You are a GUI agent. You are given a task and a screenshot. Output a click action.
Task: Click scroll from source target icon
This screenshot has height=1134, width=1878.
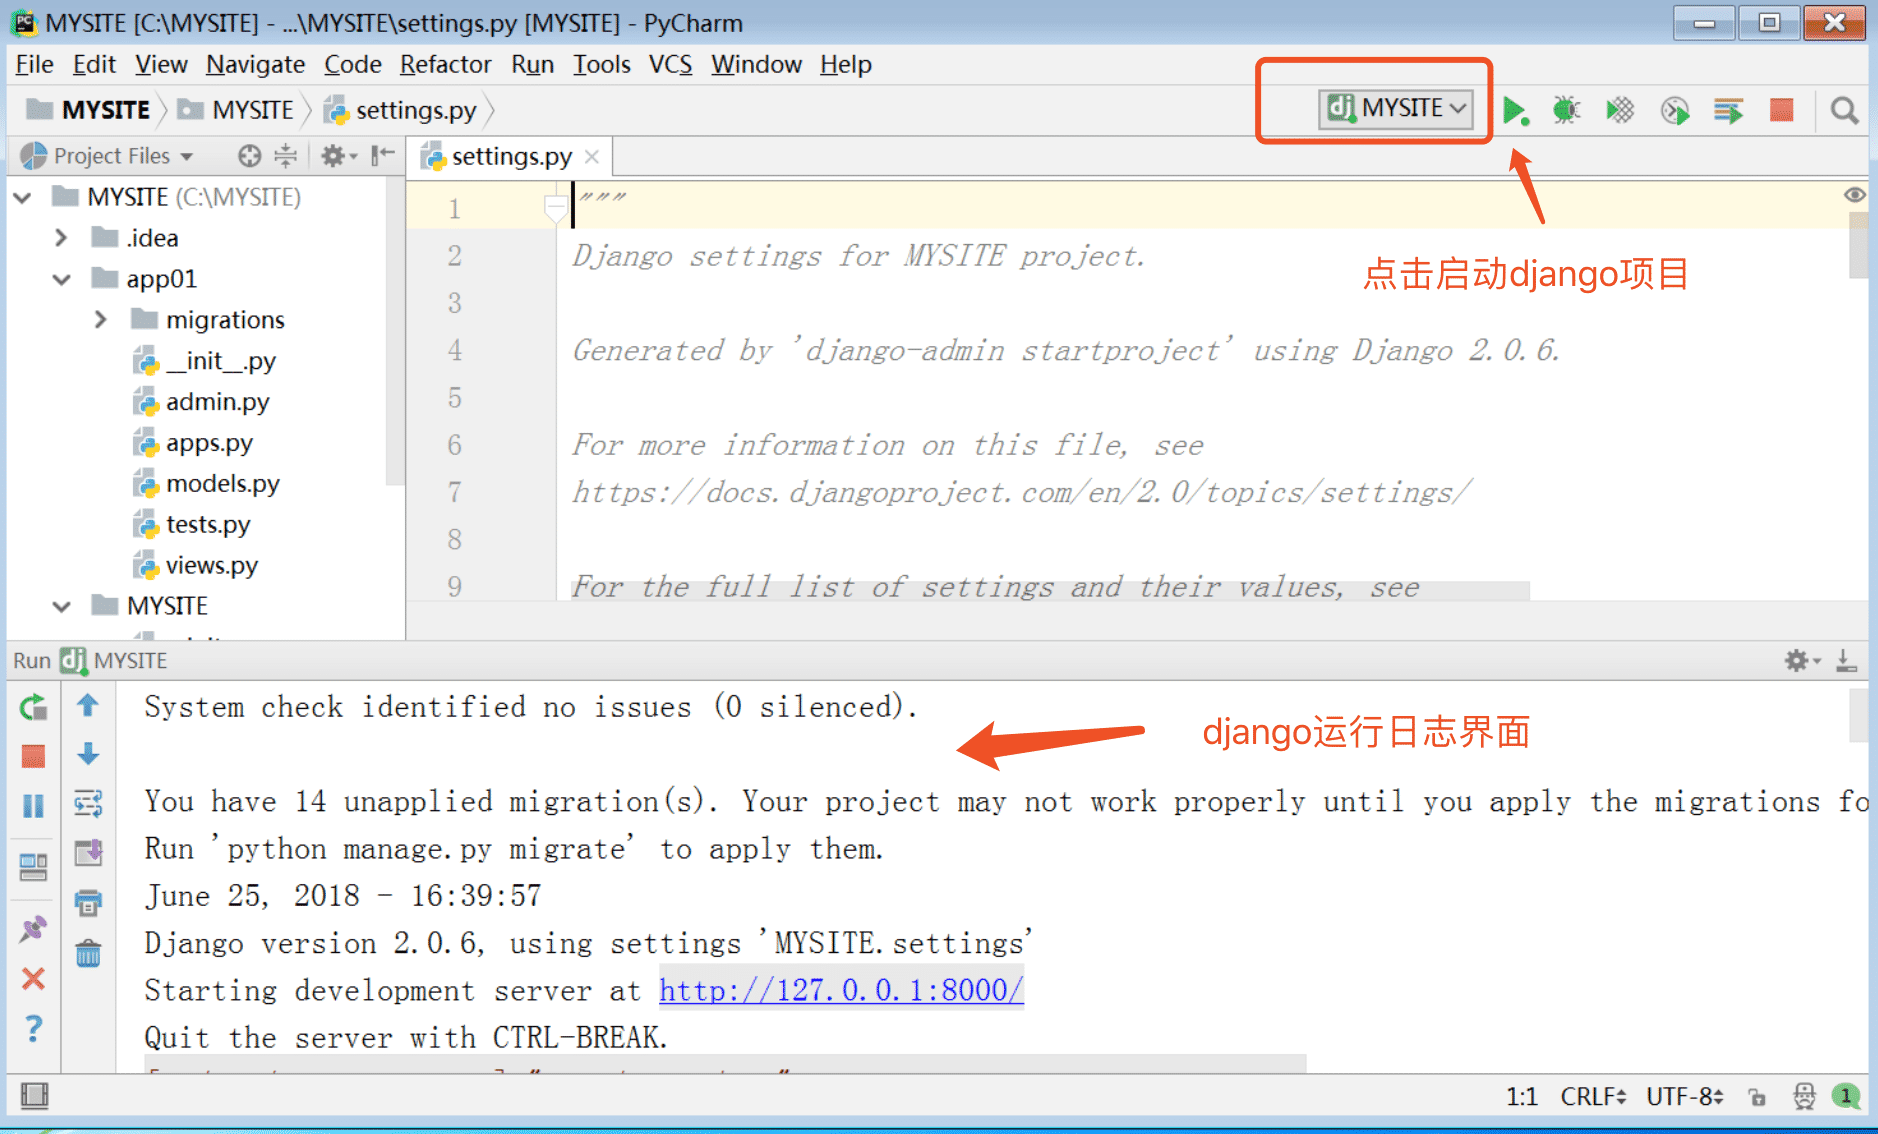point(249,156)
